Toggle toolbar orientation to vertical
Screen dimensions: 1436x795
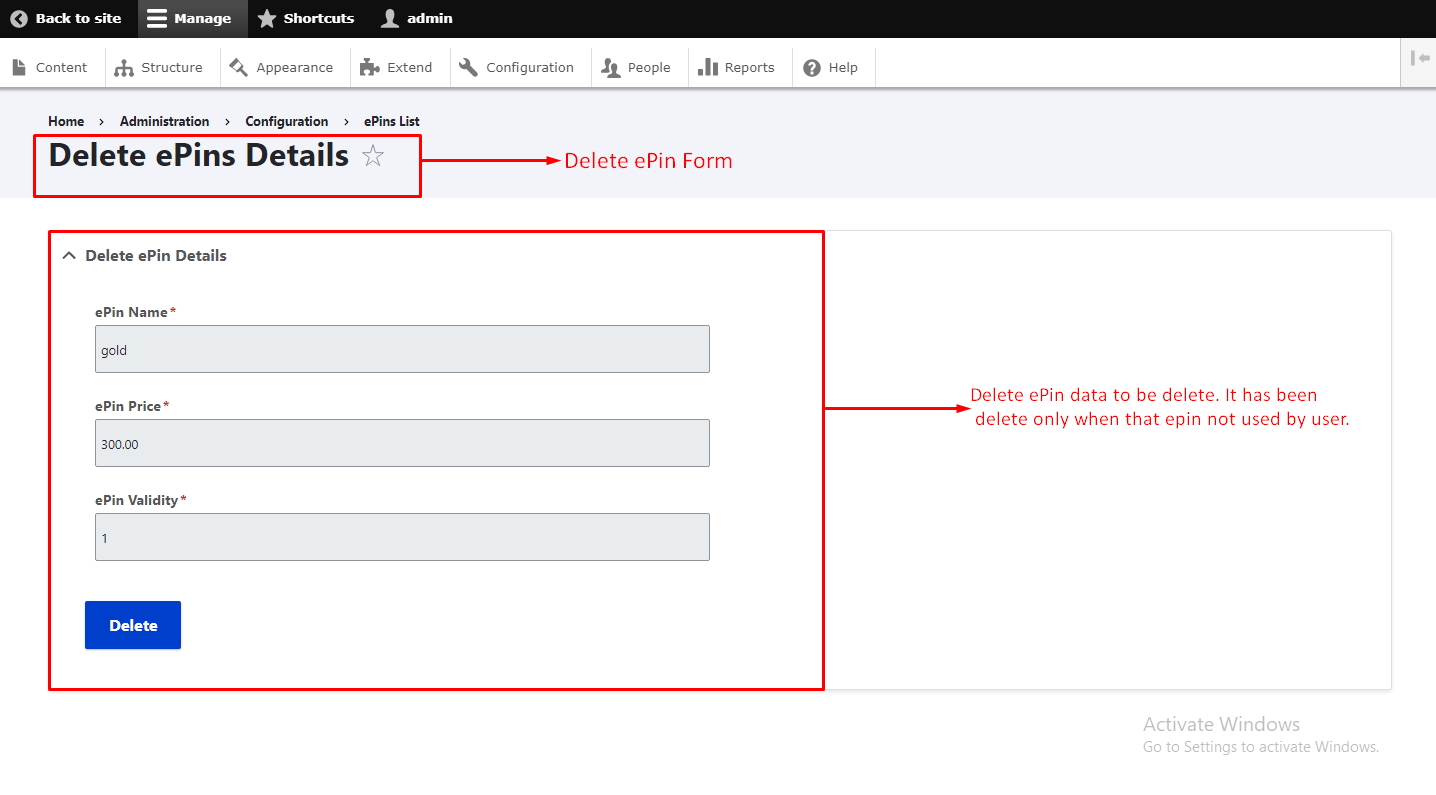point(1419,58)
